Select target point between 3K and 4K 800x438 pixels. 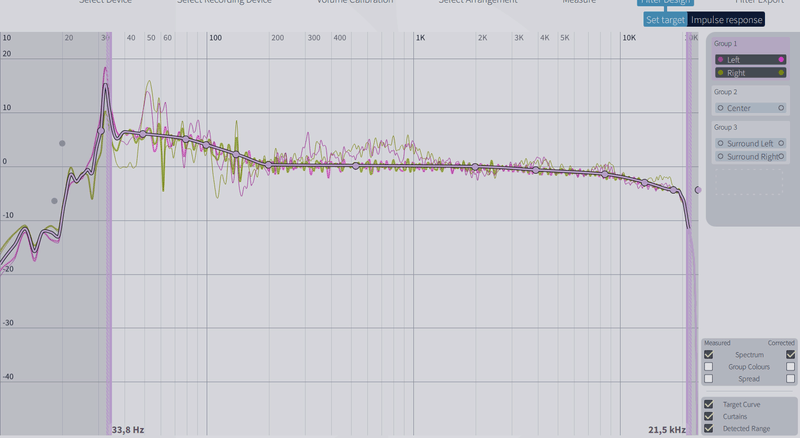535,170
